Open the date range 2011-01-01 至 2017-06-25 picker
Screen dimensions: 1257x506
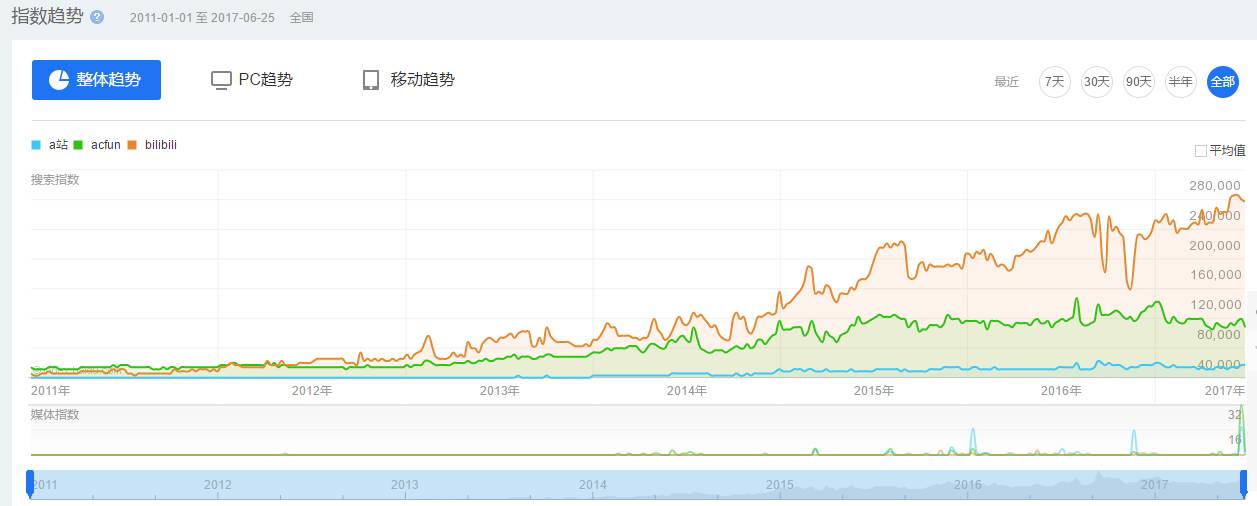tap(202, 18)
